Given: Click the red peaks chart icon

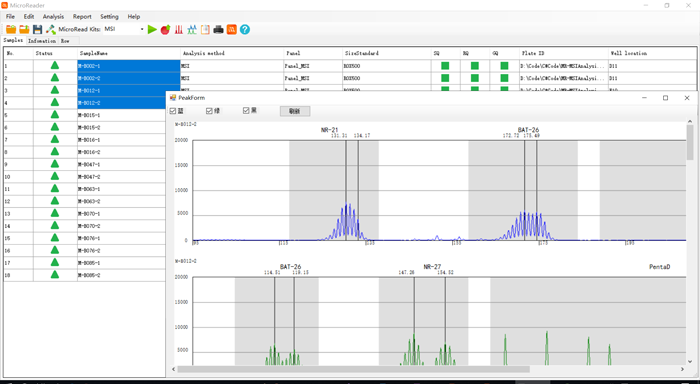Looking at the screenshot, I should point(179,29).
